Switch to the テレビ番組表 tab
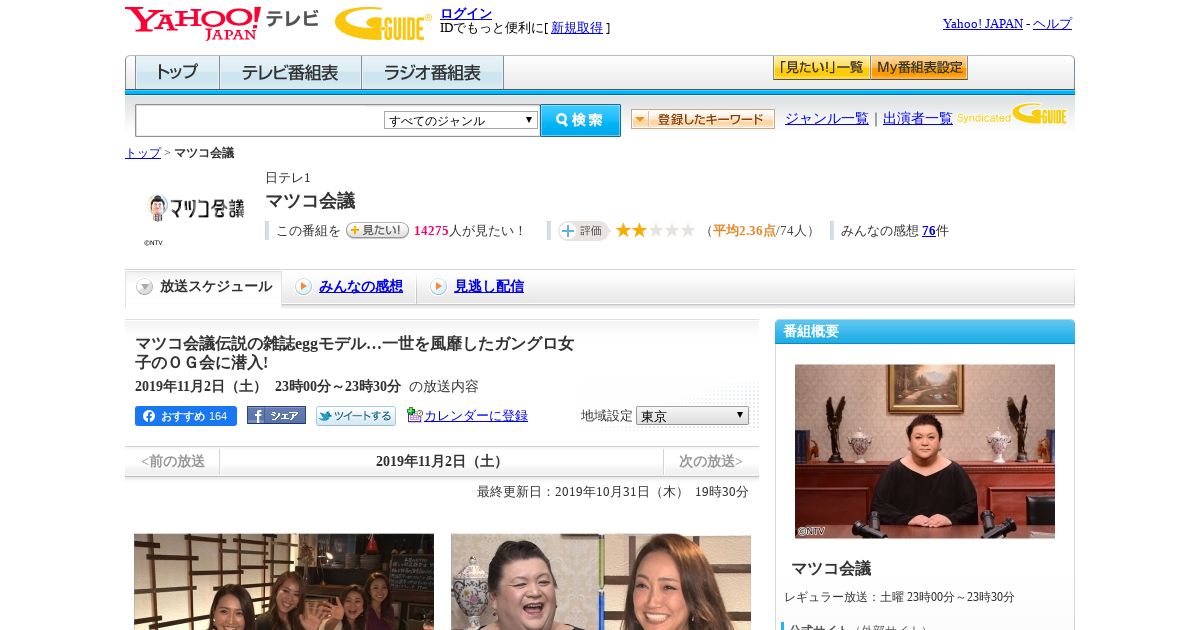The image size is (1200, 630). 290,72
